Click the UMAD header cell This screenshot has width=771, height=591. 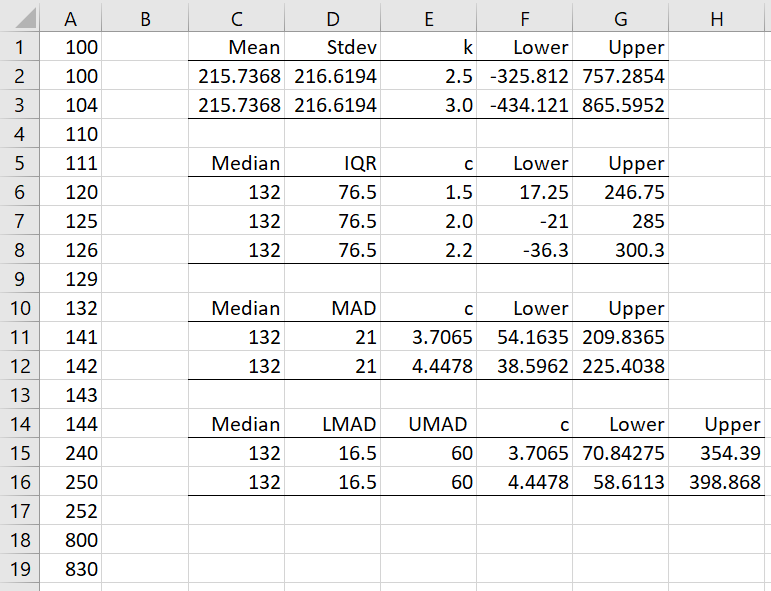(x=428, y=424)
